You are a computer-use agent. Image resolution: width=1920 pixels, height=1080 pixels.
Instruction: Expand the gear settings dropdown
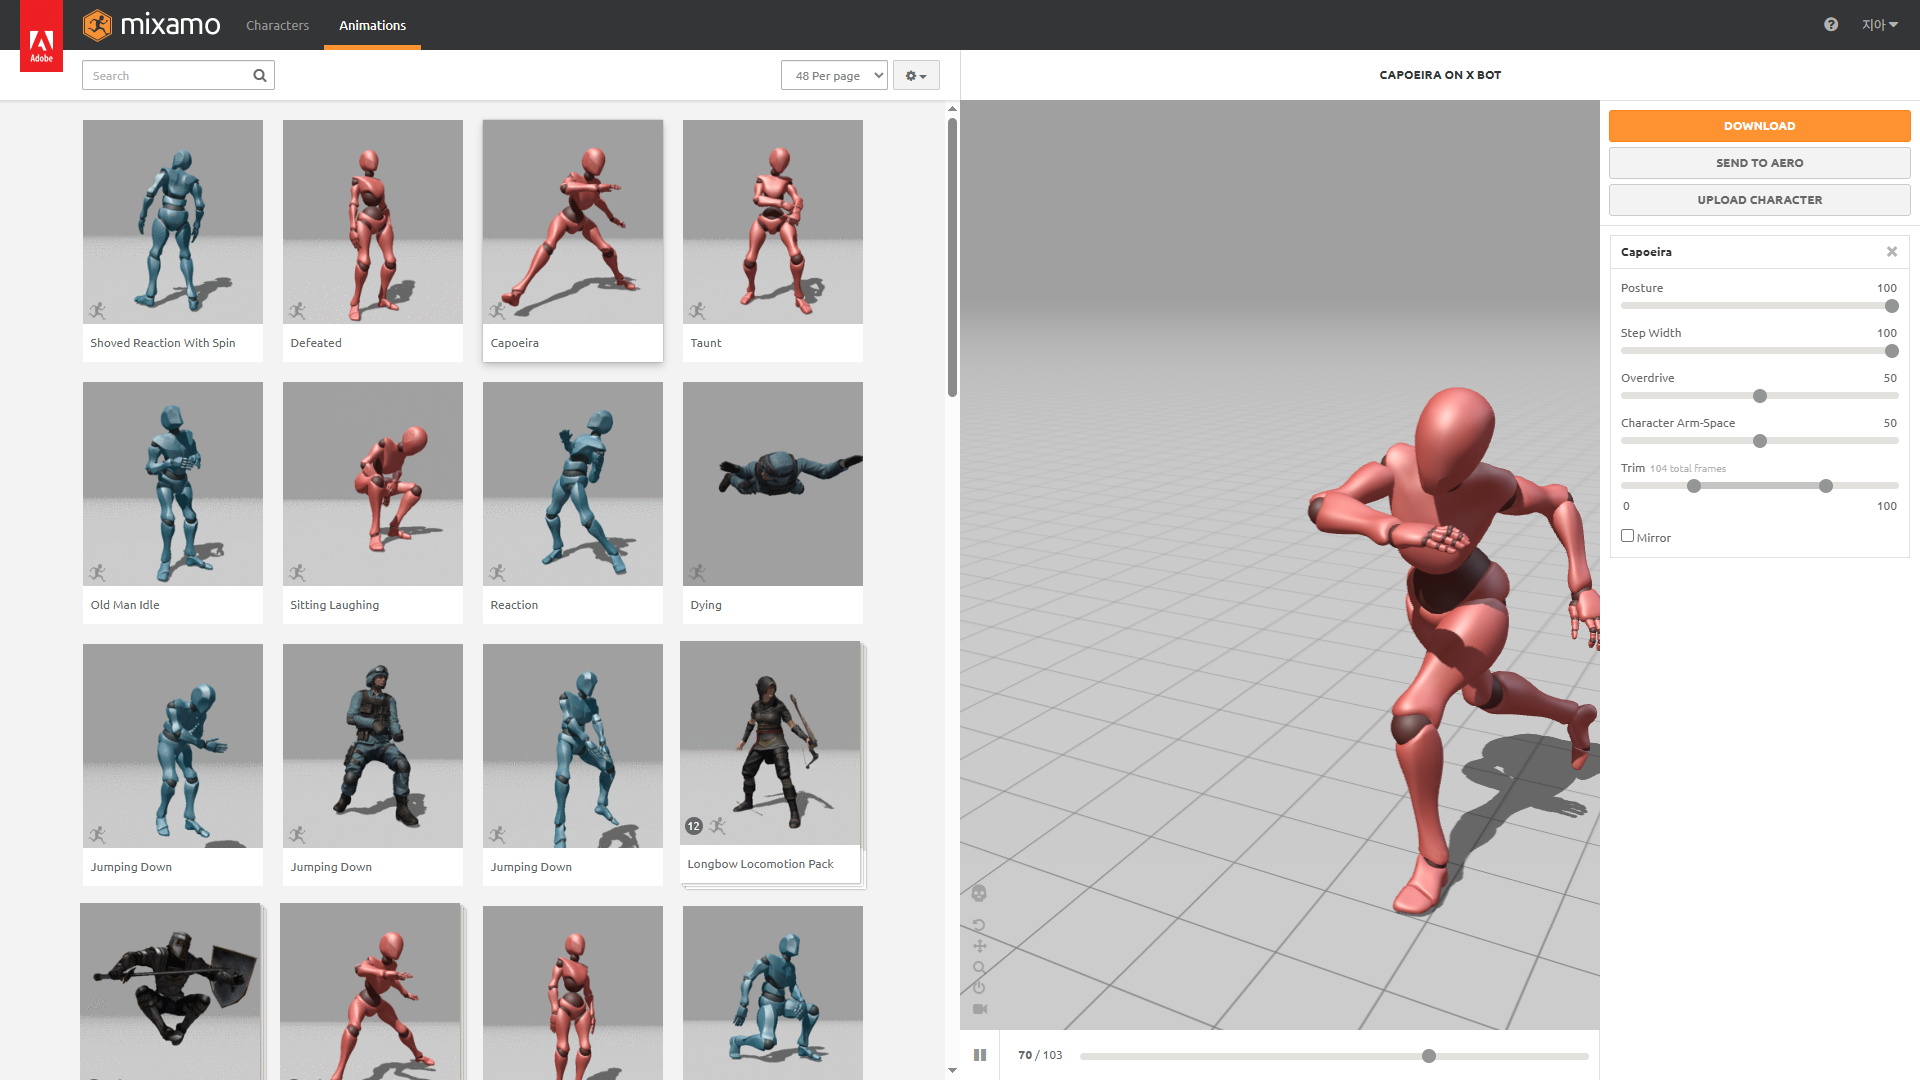pyautogui.click(x=915, y=75)
